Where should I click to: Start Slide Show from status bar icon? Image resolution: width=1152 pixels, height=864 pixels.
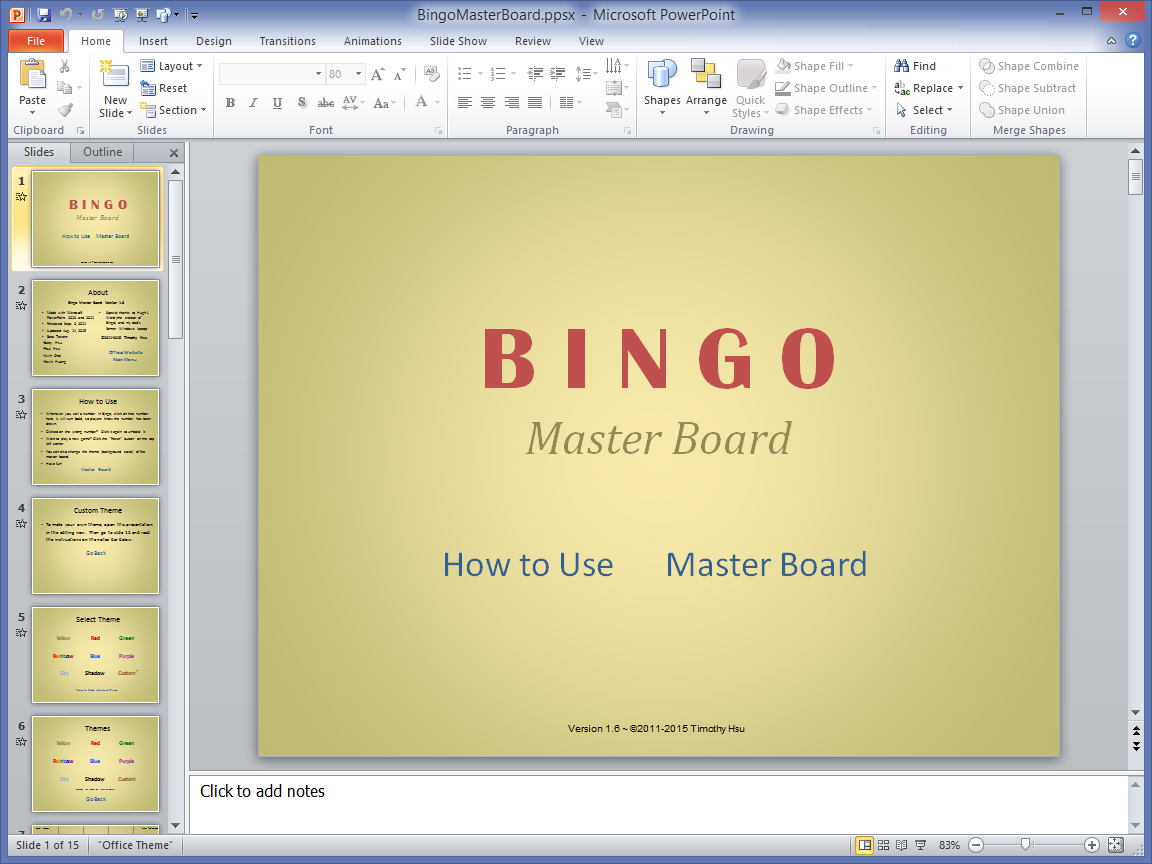coord(920,845)
